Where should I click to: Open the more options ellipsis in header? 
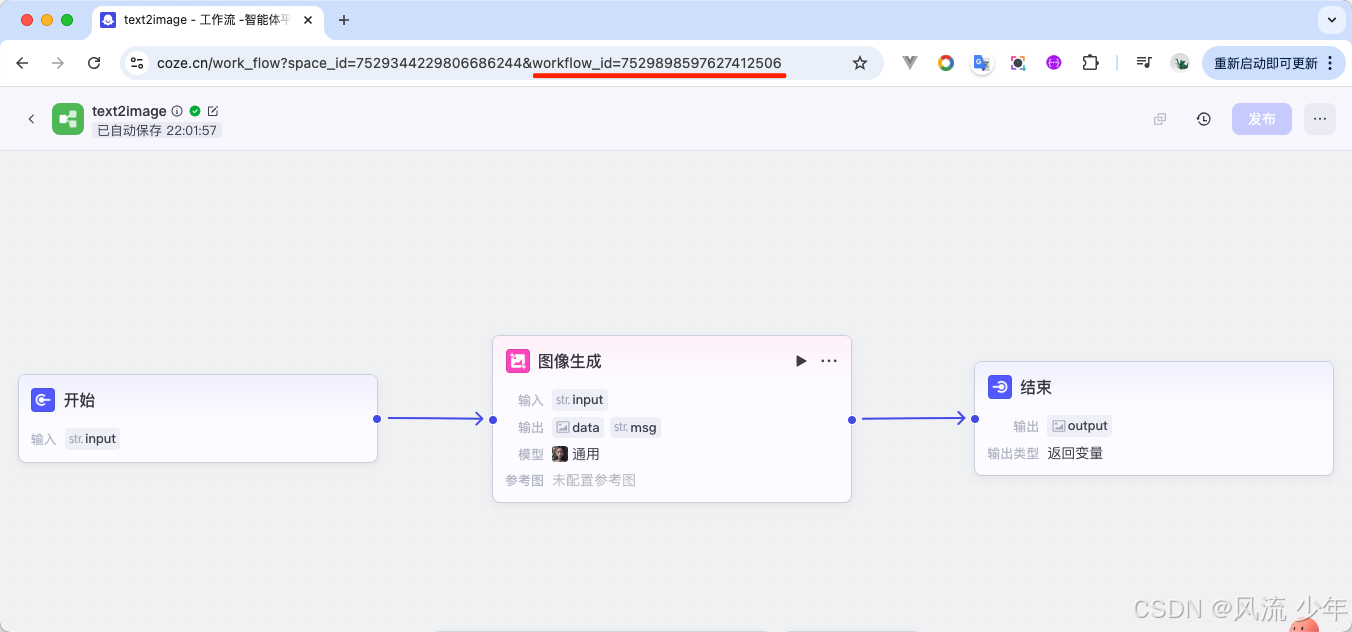(1320, 119)
